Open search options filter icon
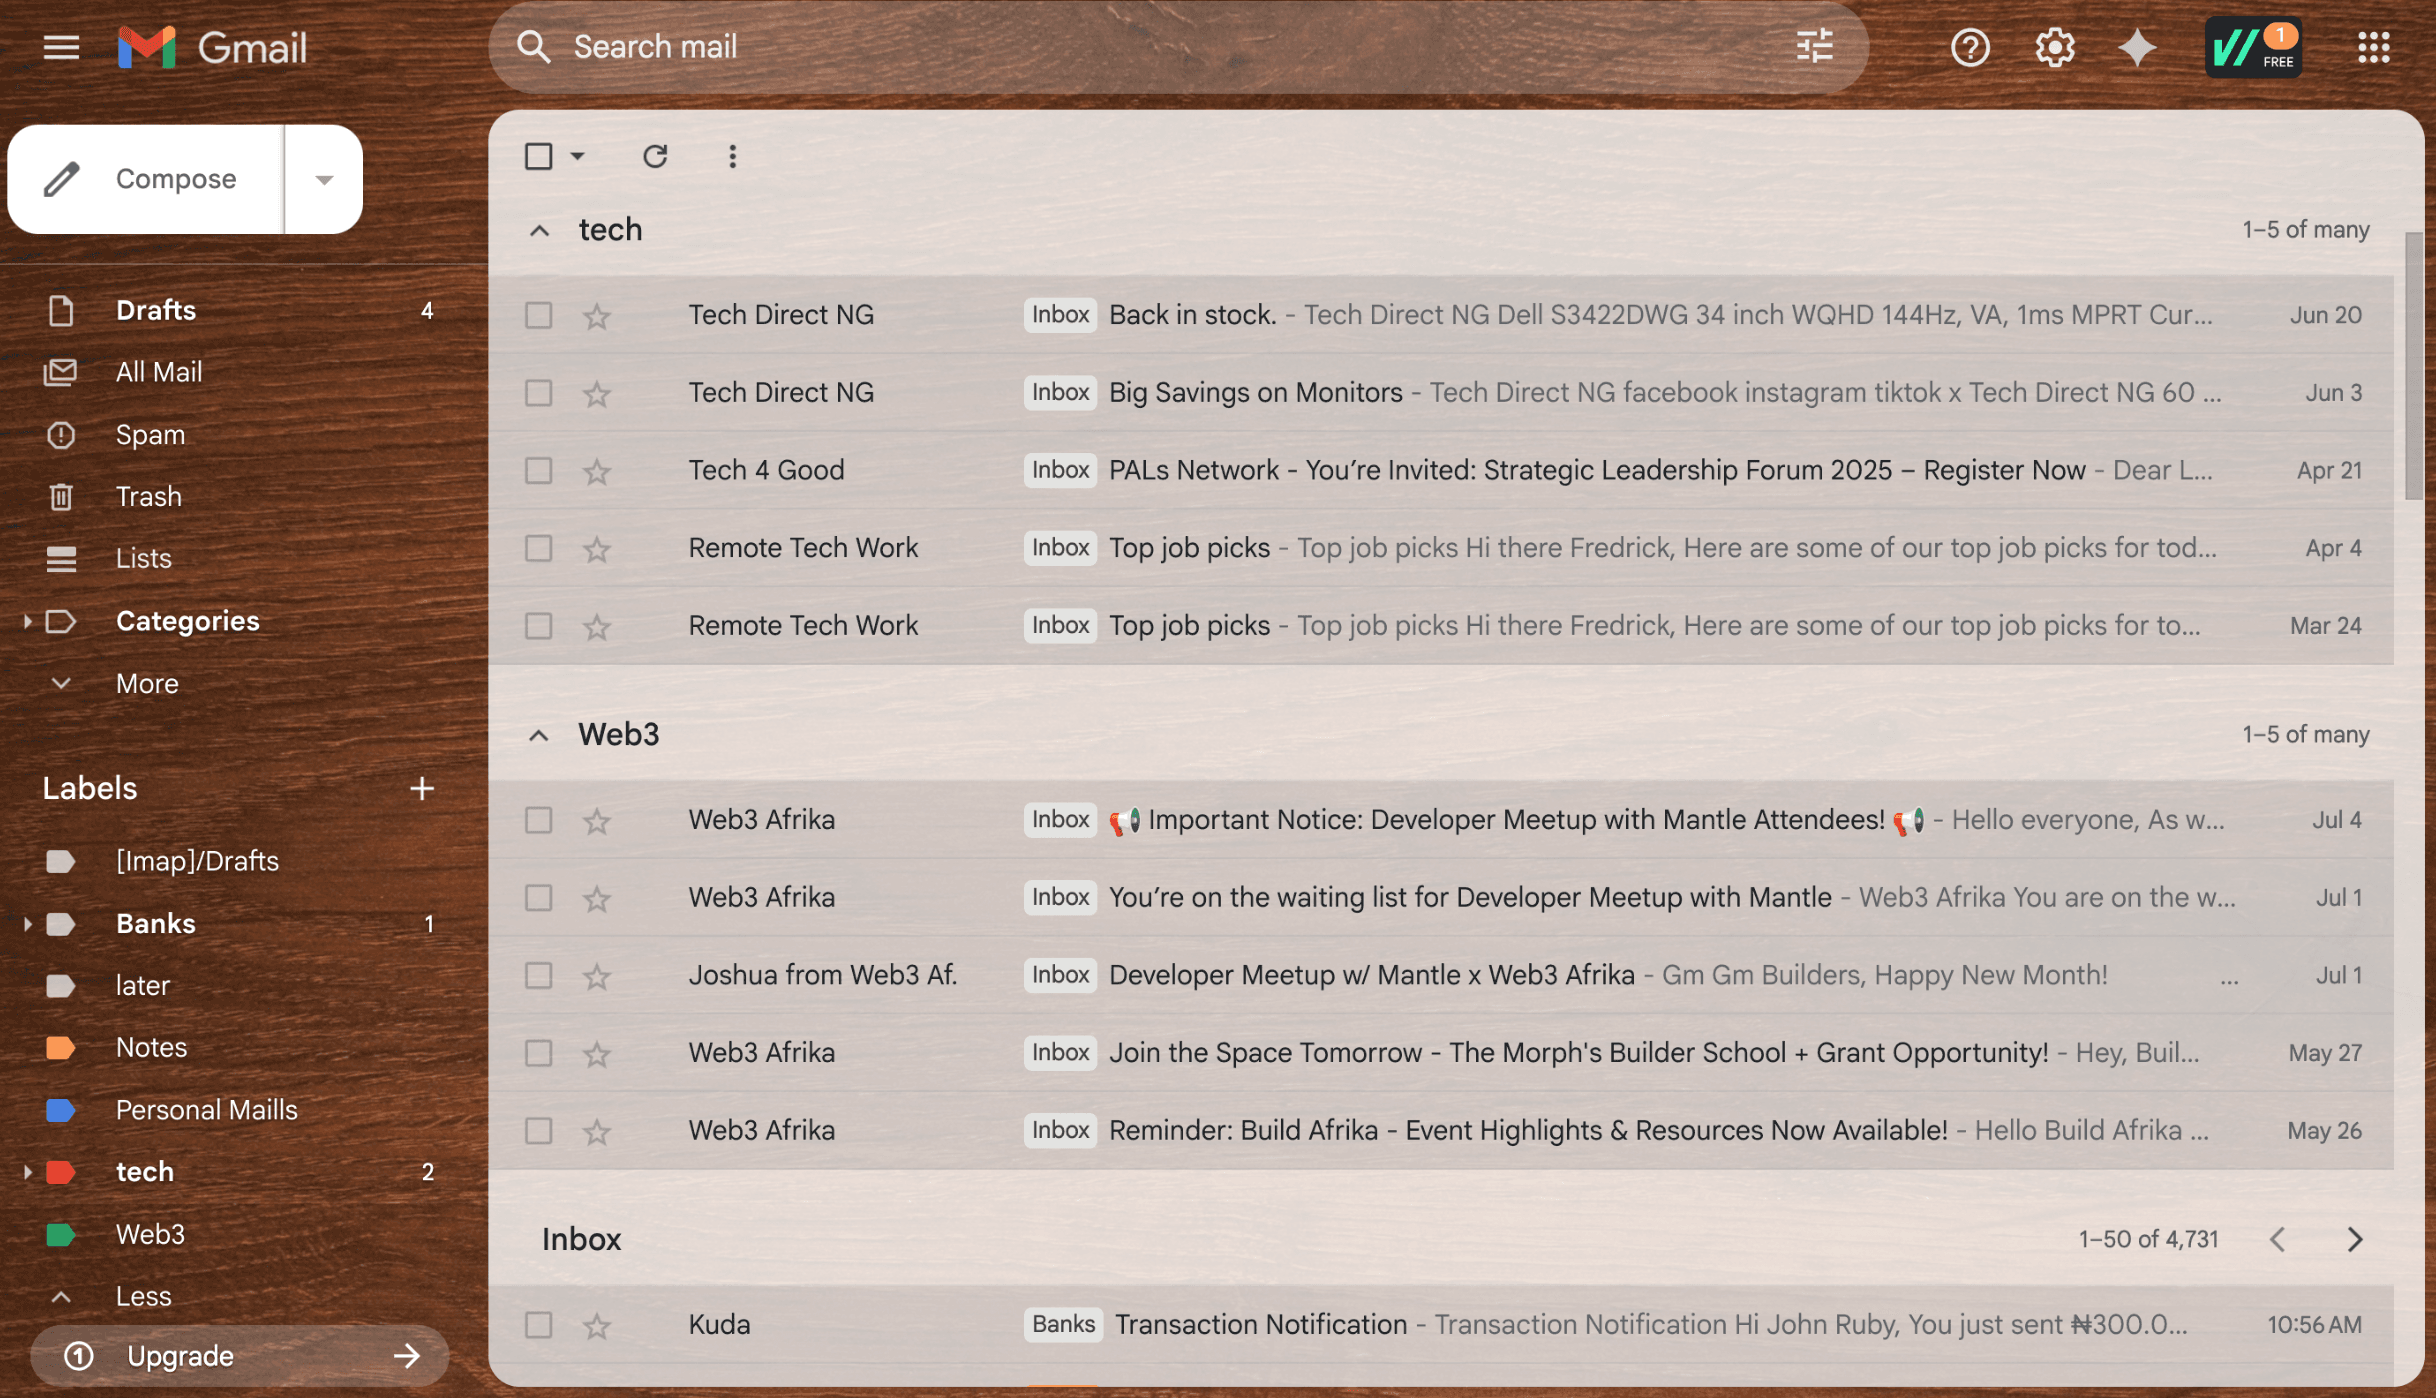This screenshot has height=1398, width=2436. 1814,46
